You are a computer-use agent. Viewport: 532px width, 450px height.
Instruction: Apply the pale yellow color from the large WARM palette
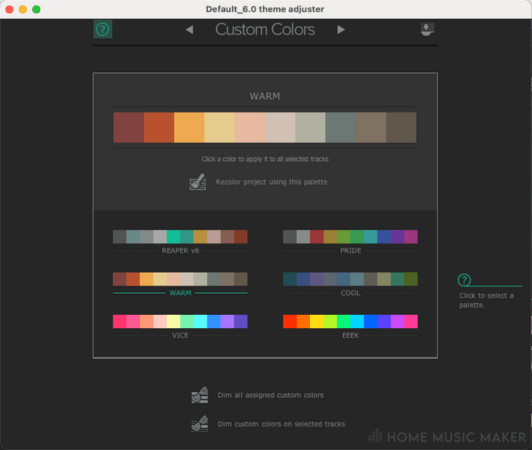coord(220,127)
